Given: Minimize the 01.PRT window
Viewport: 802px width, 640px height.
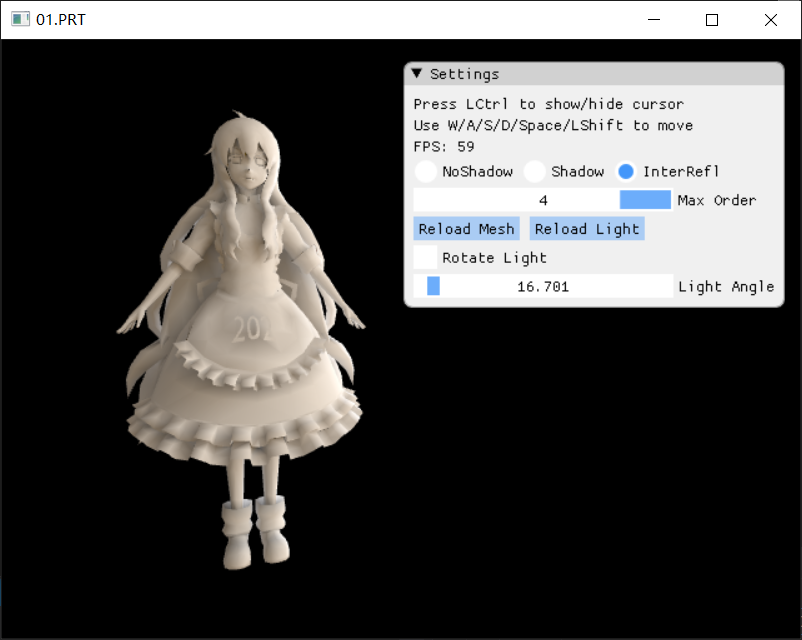Looking at the screenshot, I should click(x=654, y=19).
